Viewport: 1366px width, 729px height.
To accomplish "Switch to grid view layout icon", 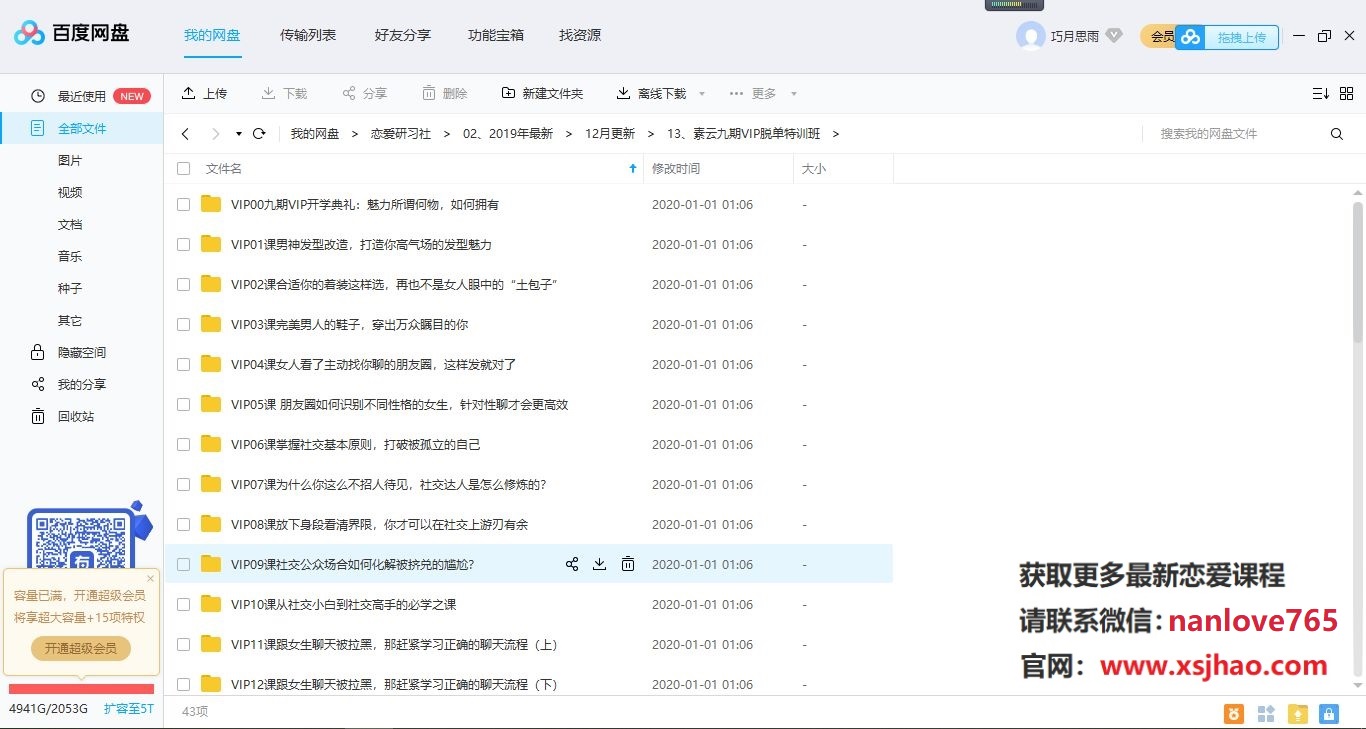I will tap(1347, 93).
